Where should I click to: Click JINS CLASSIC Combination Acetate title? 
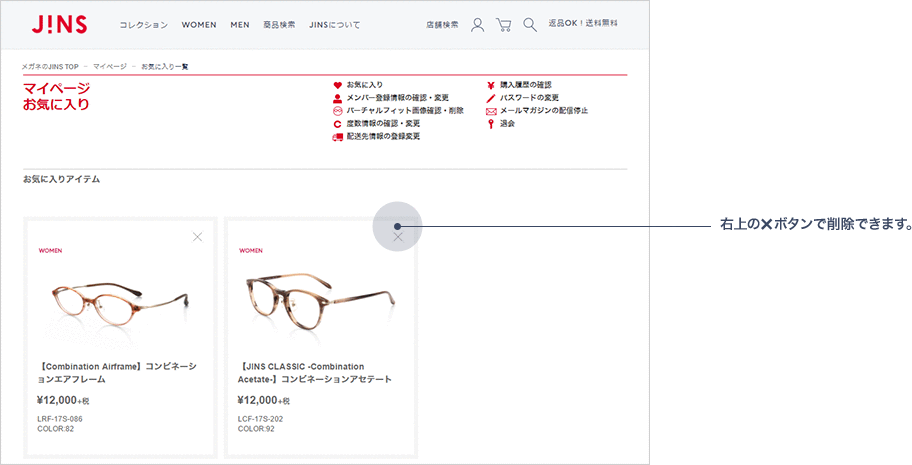coord(315,373)
